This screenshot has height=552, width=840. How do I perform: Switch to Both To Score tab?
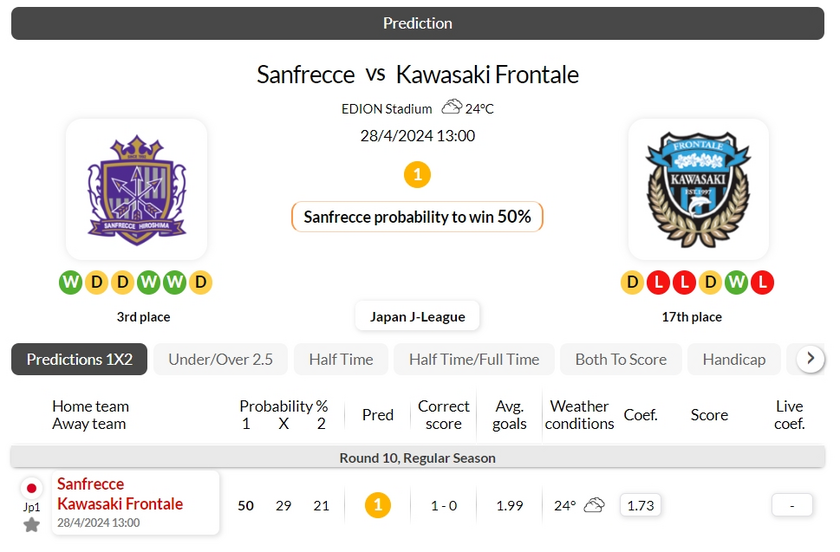(x=621, y=359)
